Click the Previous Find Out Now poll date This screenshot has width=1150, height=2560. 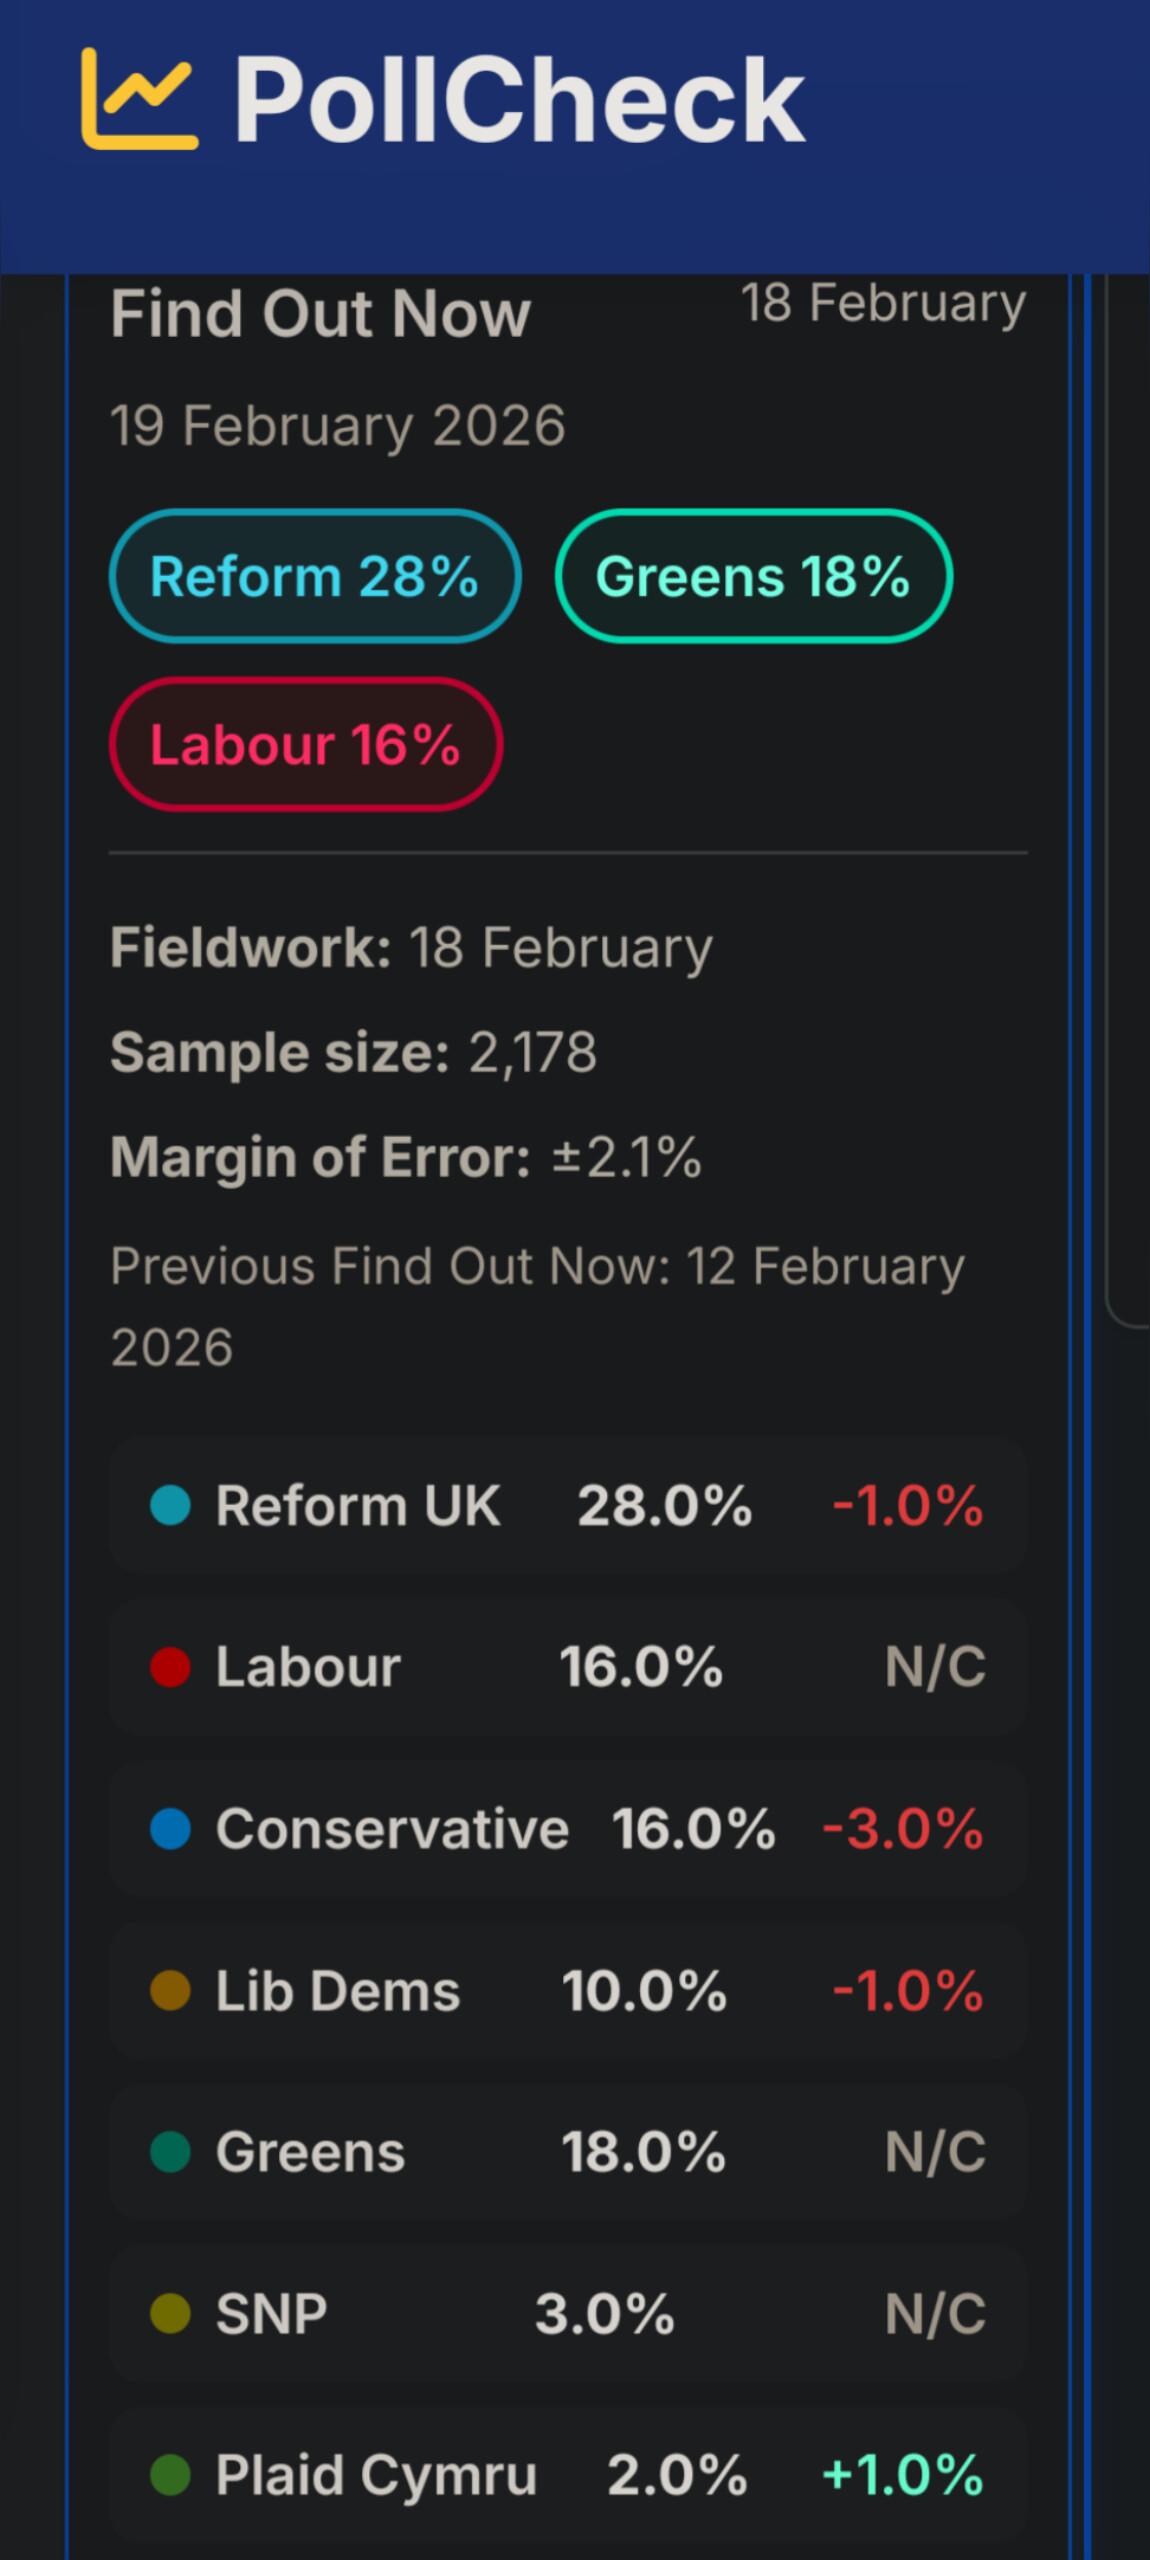pos(537,1306)
